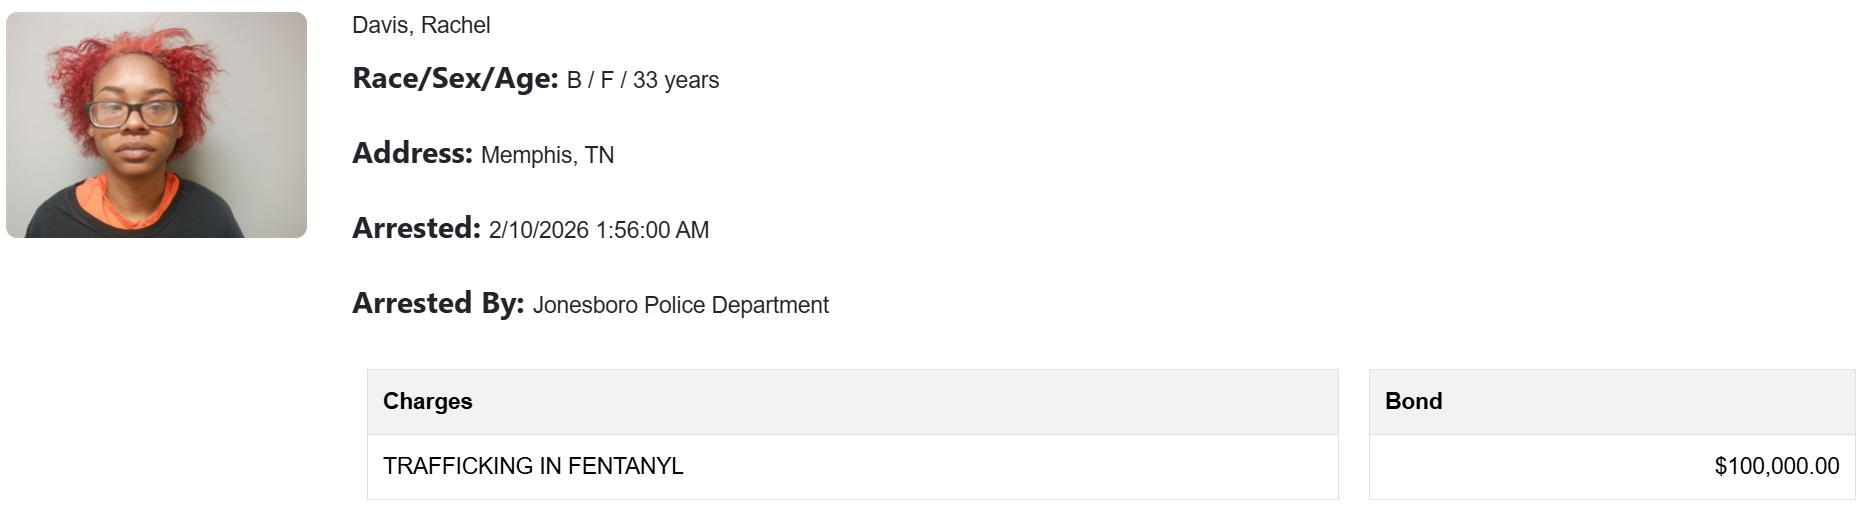The width and height of the screenshot is (1864, 507).
Task: Click the "33 years" age value
Action: pyautogui.click(x=676, y=80)
